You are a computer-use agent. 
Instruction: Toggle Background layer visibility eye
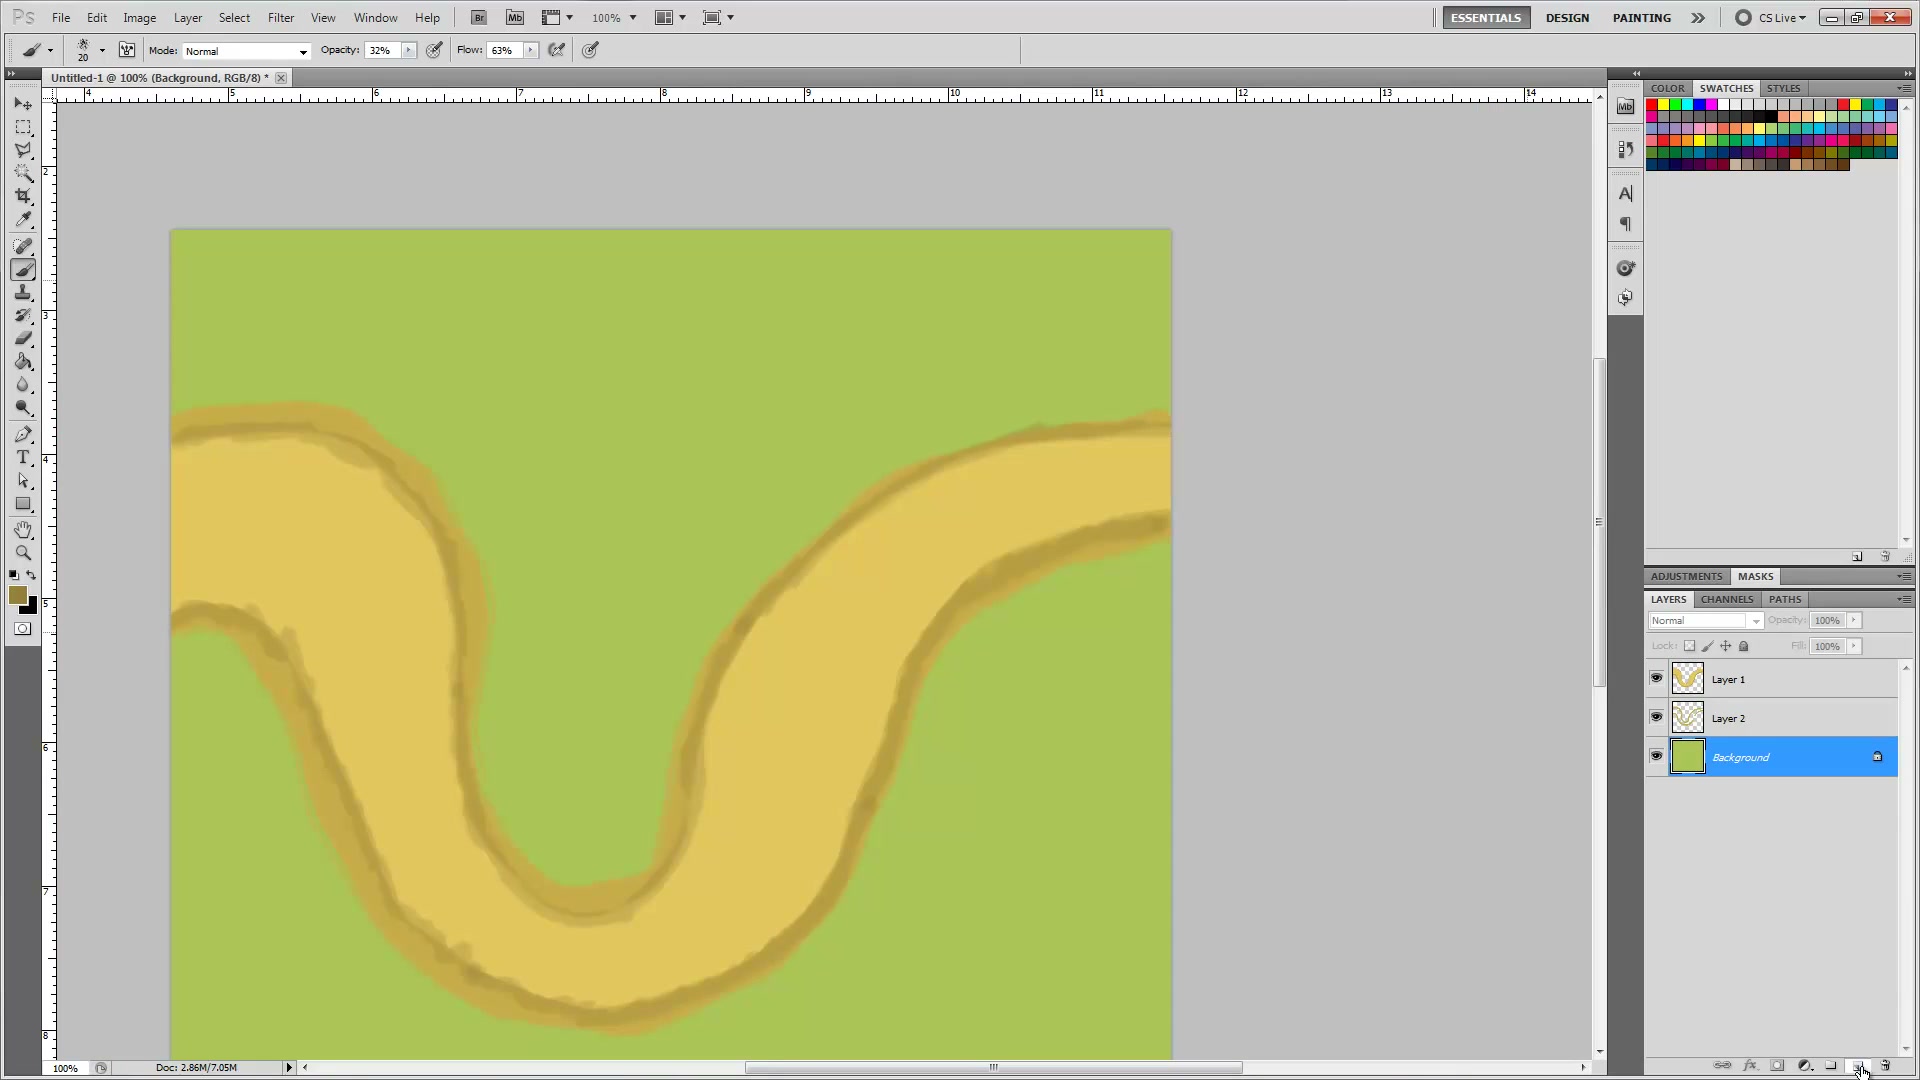(1656, 757)
